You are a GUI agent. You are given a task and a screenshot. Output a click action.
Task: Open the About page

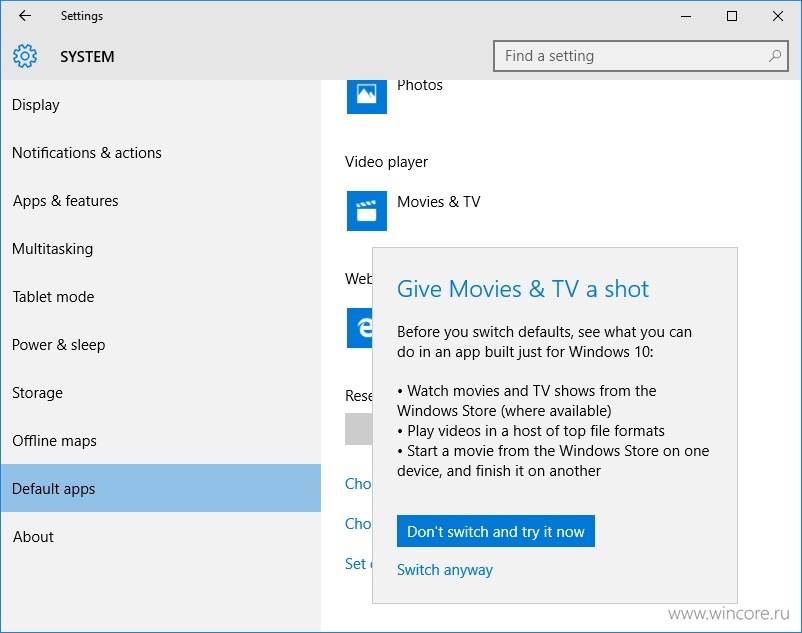161,536
